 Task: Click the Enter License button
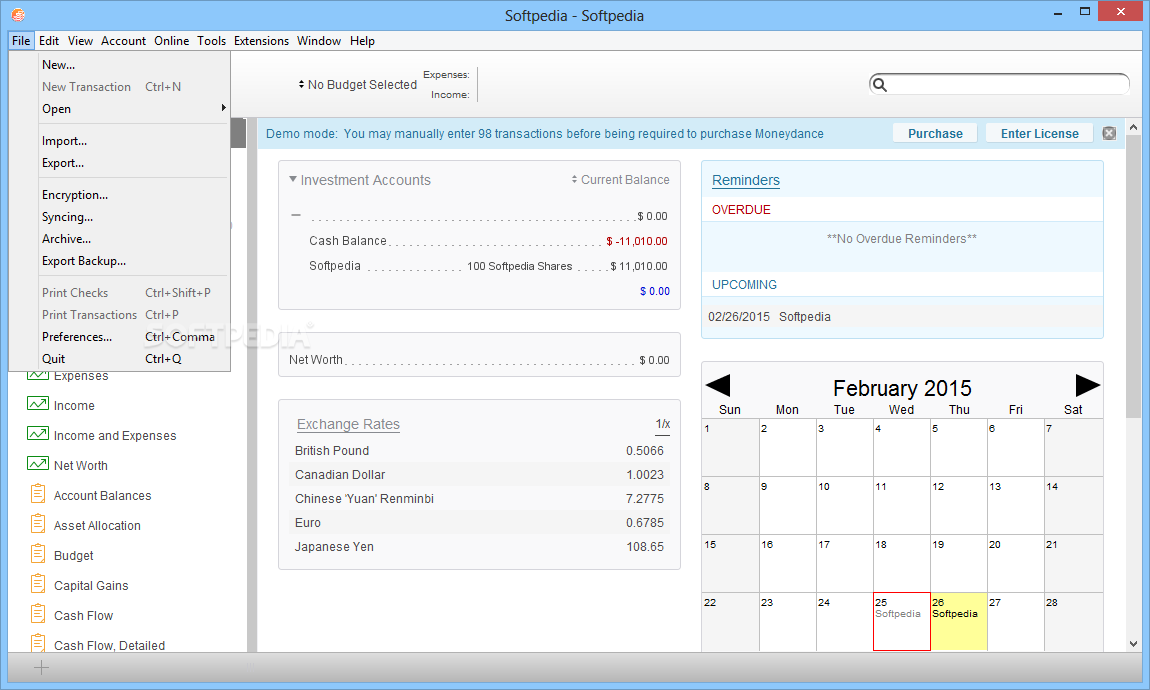[1039, 133]
